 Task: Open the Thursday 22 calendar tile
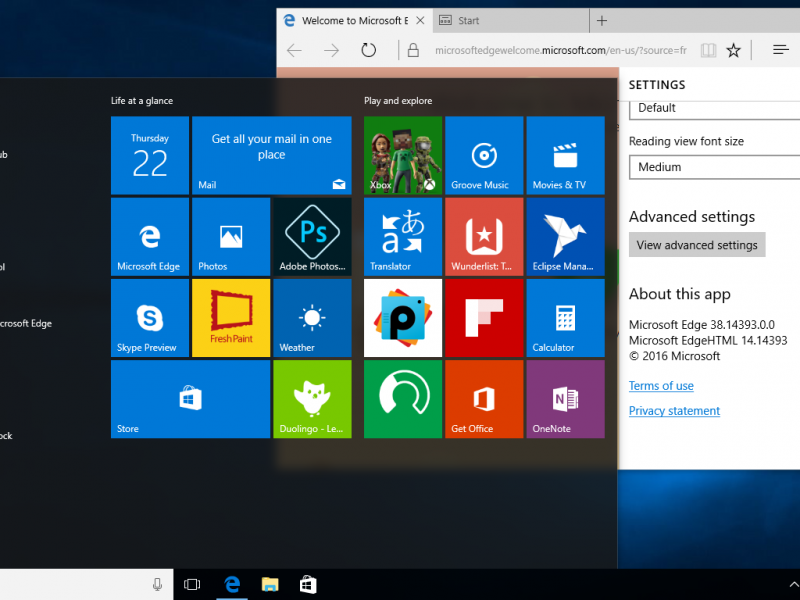click(149, 155)
